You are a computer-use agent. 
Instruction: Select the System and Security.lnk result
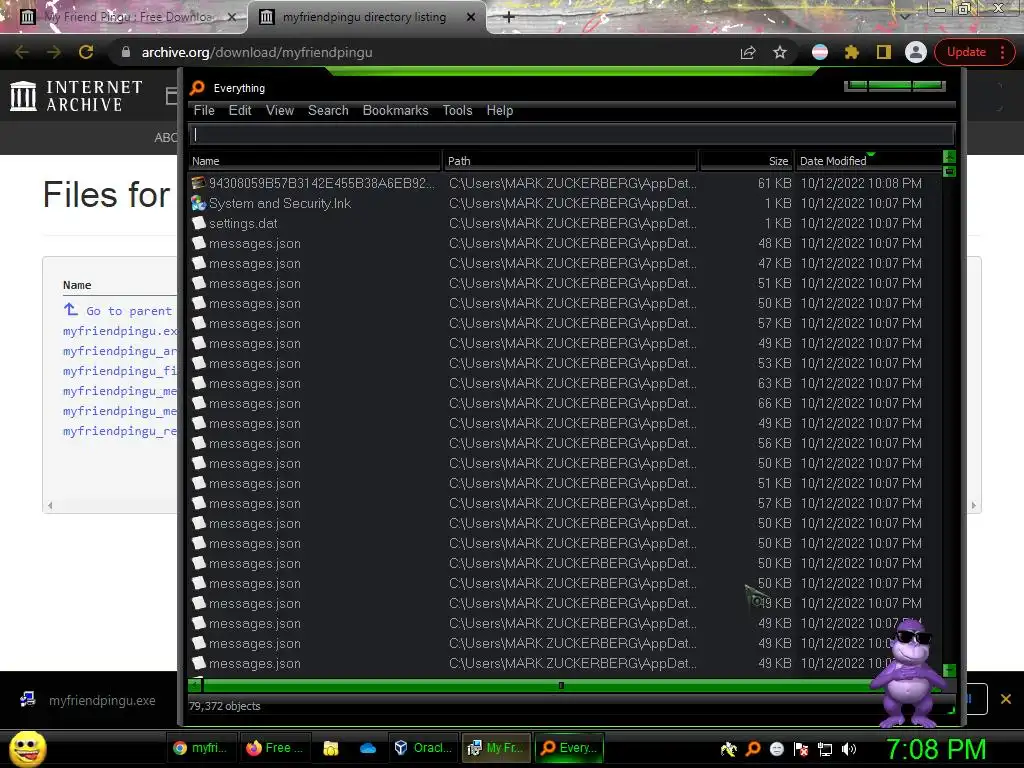[565, 204]
